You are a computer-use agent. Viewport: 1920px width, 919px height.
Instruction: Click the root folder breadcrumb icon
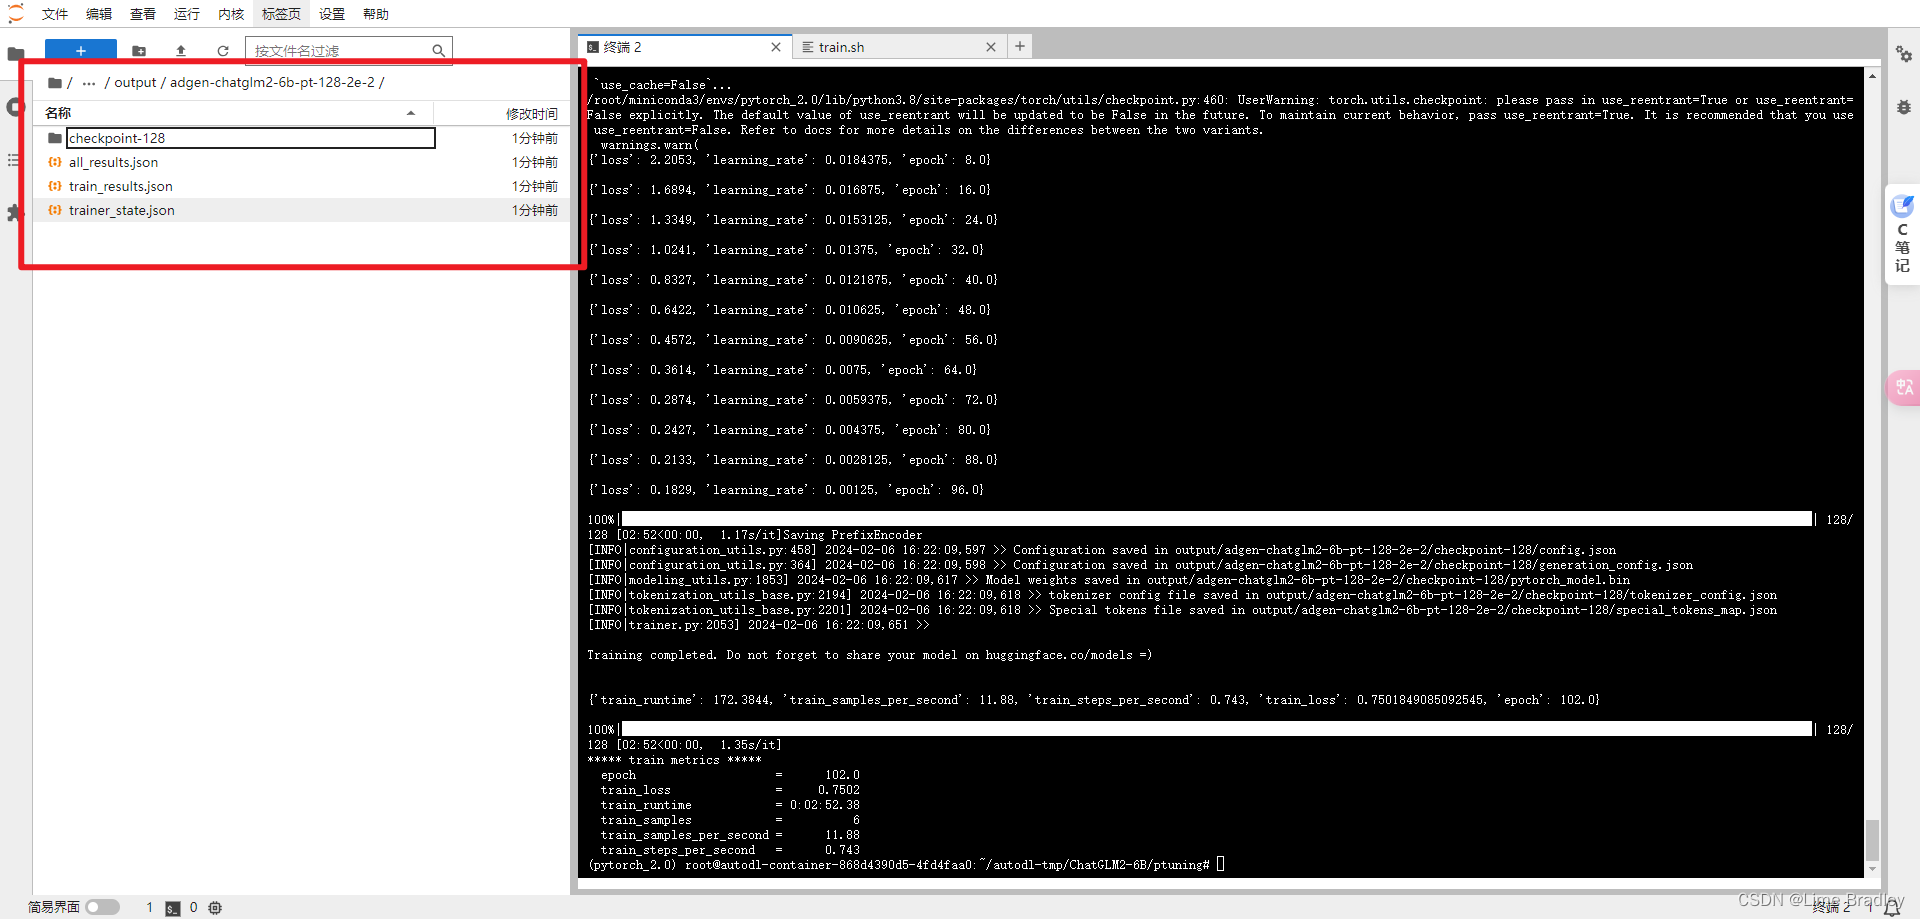(55, 83)
